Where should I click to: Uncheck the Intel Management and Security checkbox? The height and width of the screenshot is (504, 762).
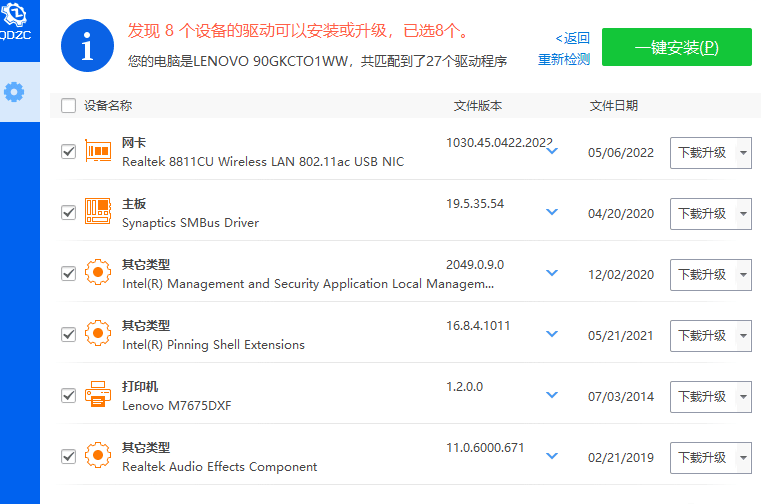69,274
